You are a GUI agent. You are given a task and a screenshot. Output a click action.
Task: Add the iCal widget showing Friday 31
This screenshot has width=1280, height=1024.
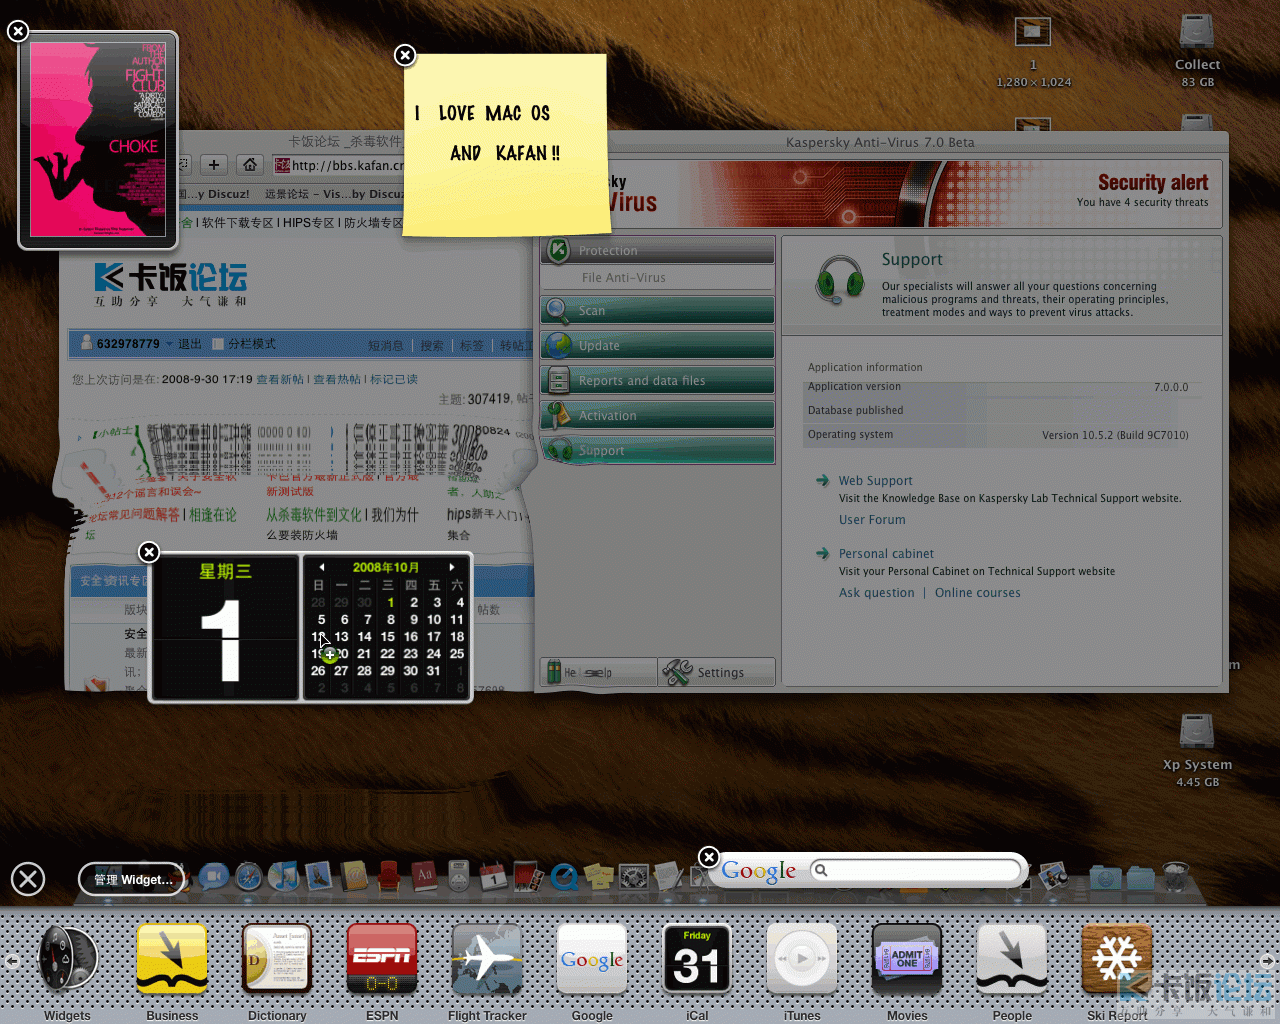point(697,958)
